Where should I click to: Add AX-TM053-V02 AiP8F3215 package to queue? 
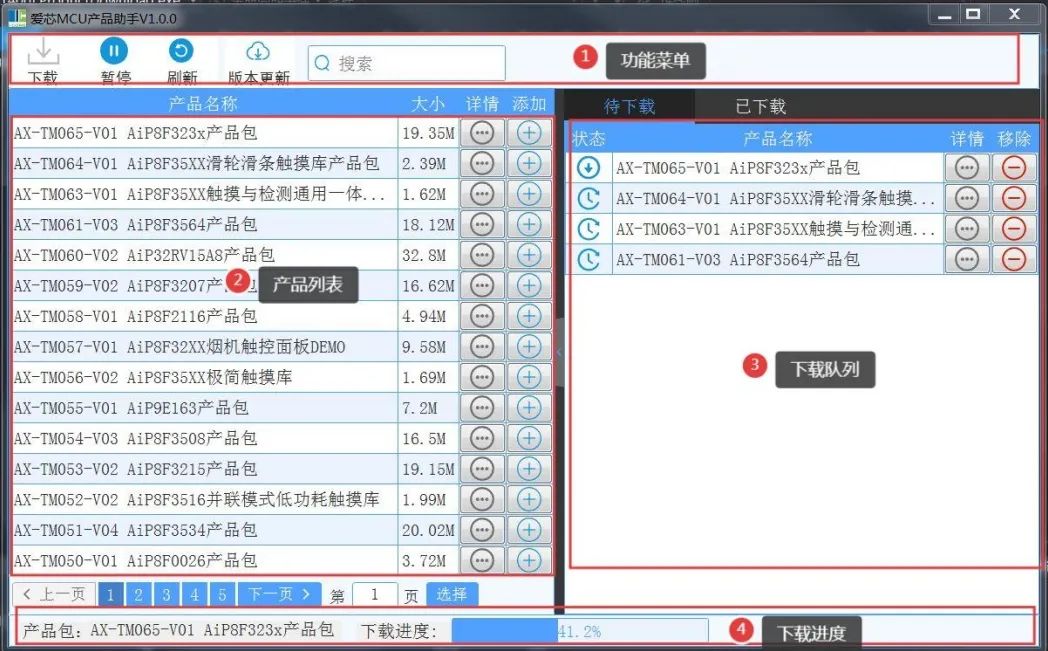pyautogui.click(x=529, y=469)
